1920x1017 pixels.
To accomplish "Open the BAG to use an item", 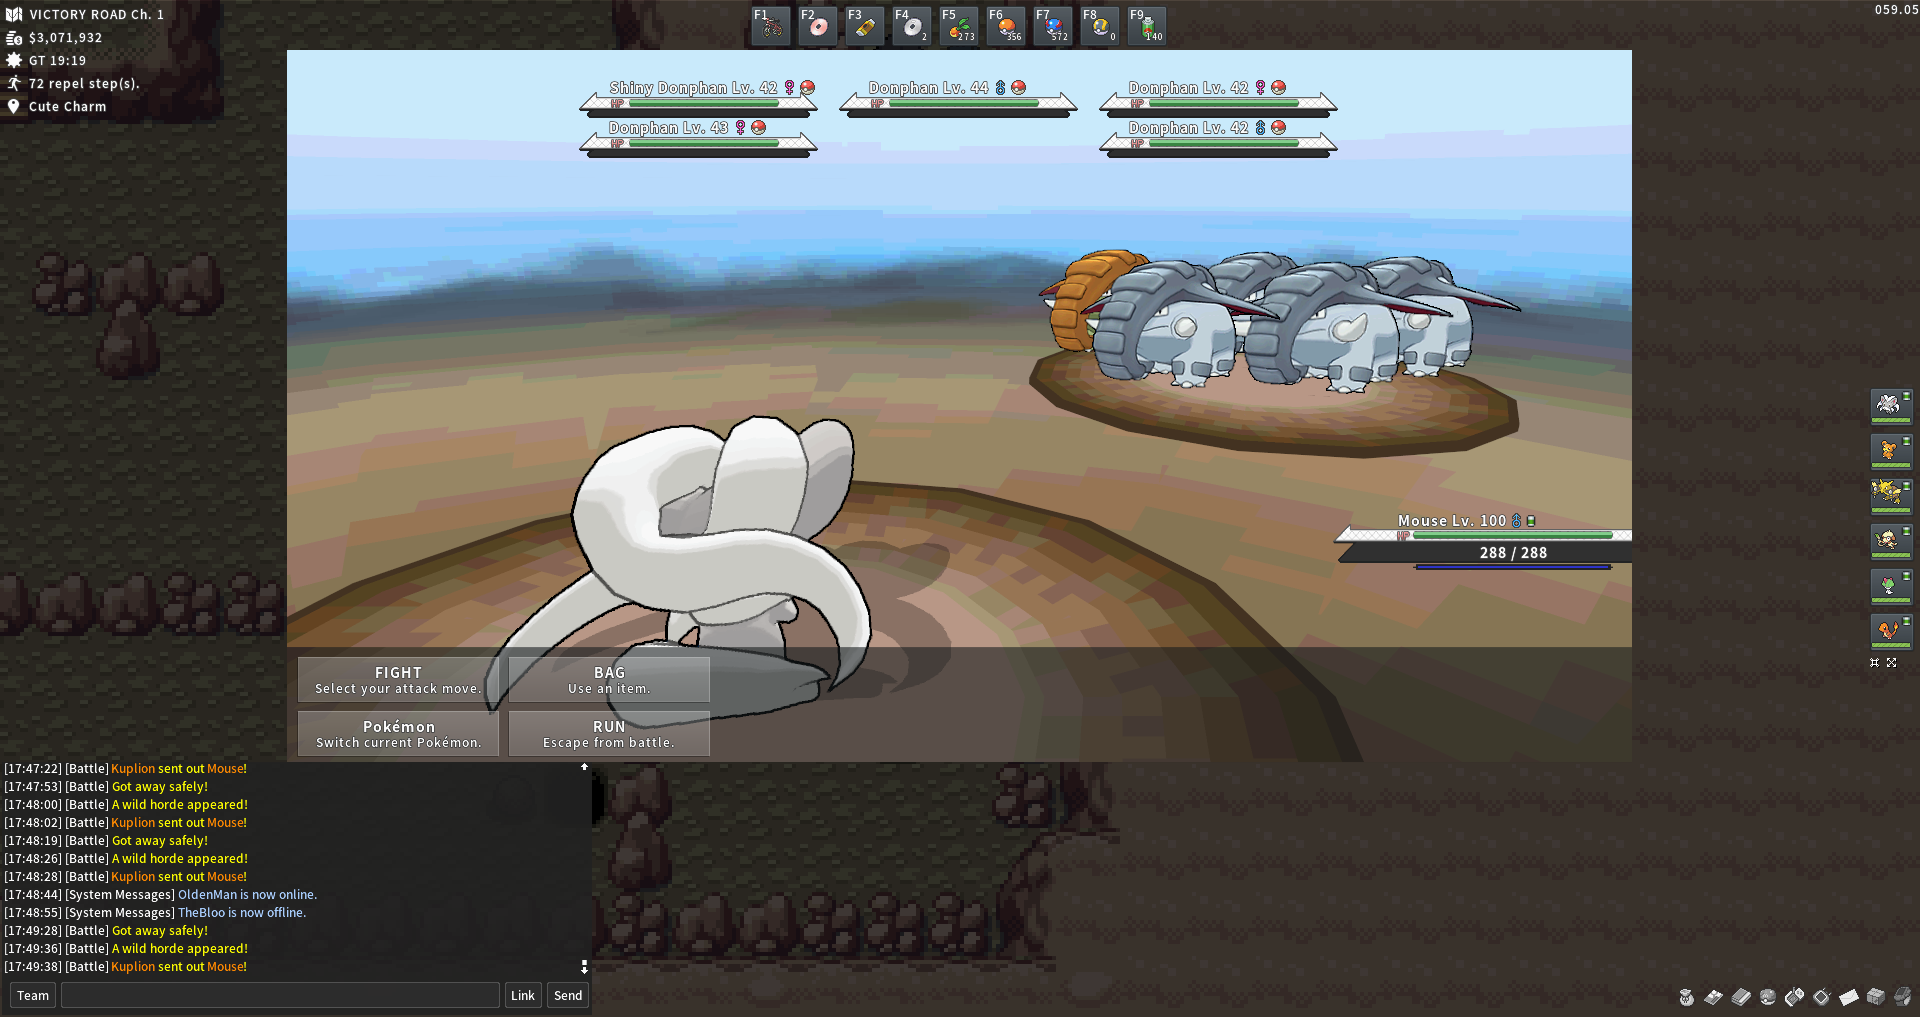I will pyautogui.click(x=609, y=680).
